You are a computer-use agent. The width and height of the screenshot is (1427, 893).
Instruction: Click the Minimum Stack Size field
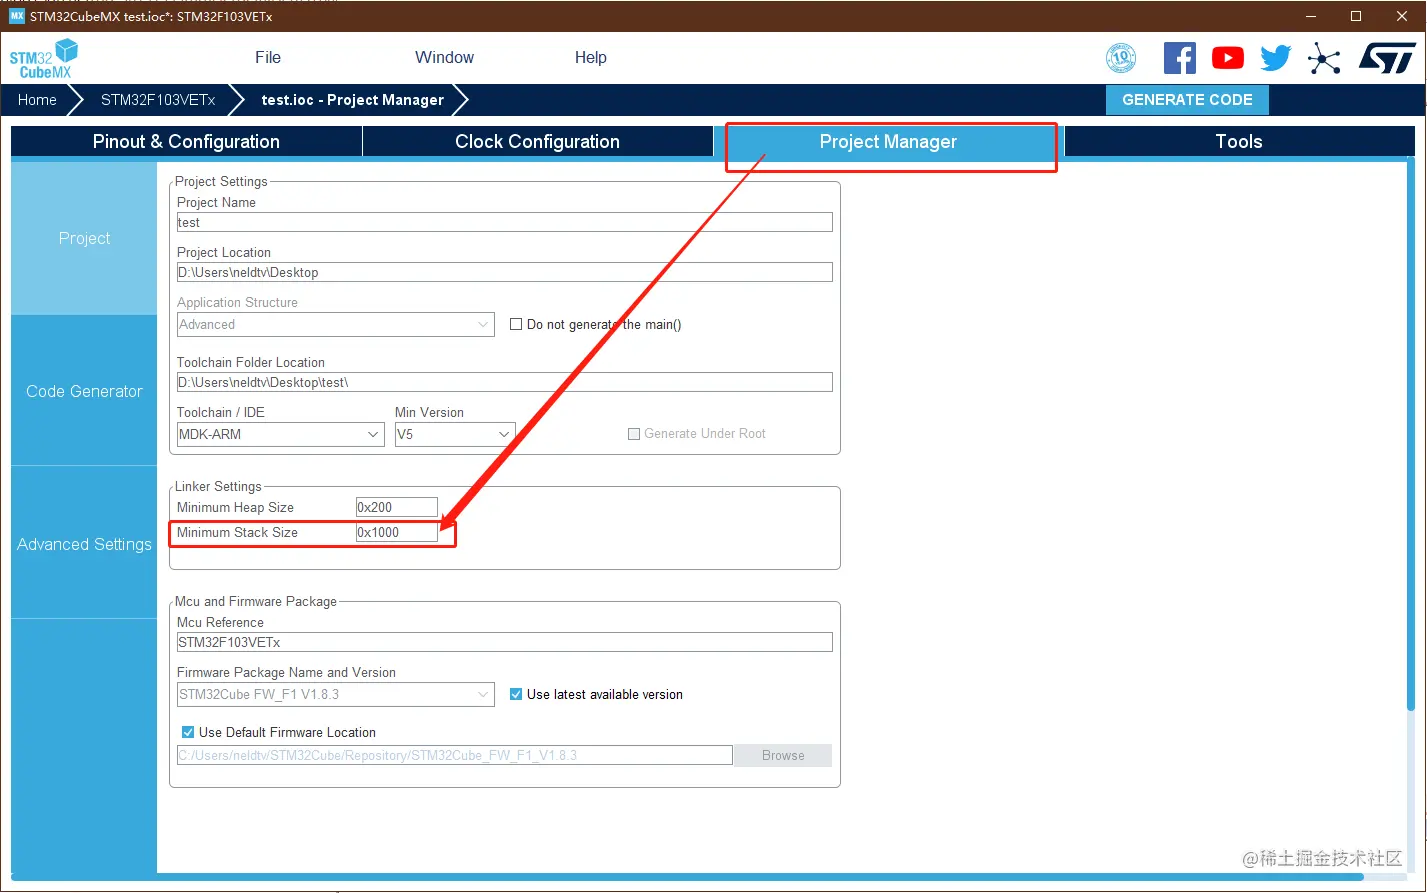397,532
